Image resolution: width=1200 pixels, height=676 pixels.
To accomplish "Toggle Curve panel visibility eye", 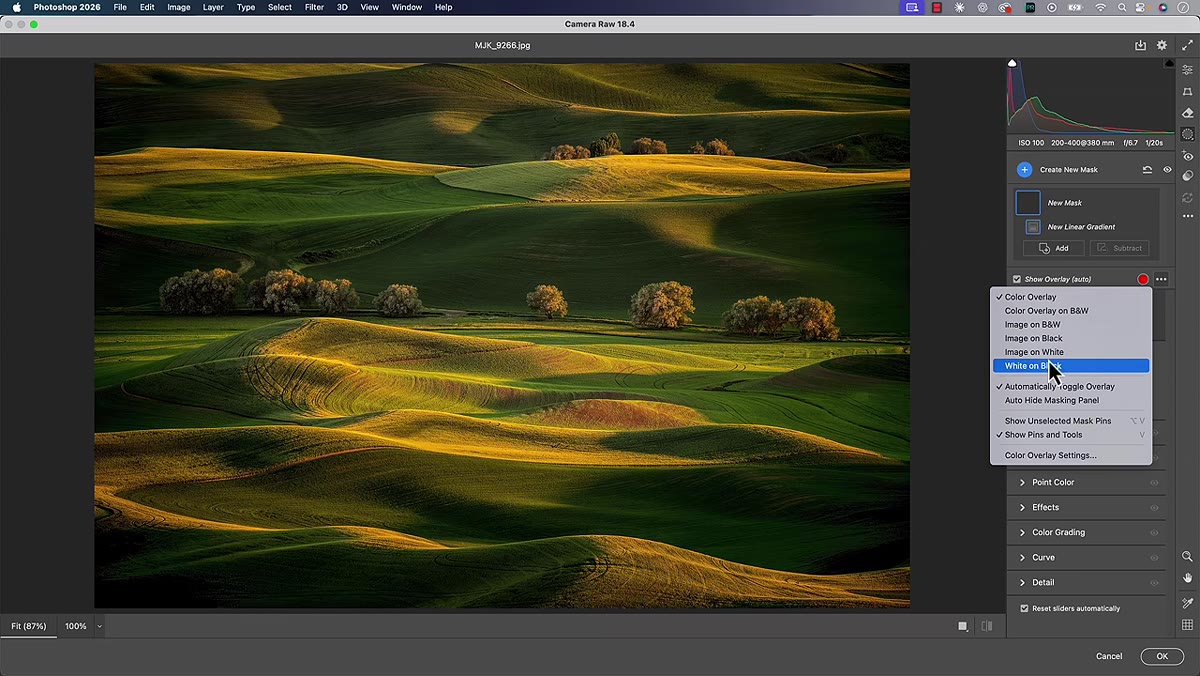I will [x=1154, y=558].
